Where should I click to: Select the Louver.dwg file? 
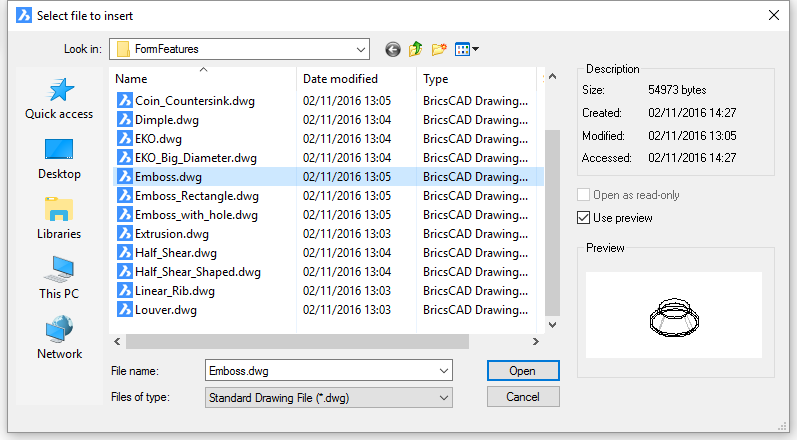coord(166,310)
